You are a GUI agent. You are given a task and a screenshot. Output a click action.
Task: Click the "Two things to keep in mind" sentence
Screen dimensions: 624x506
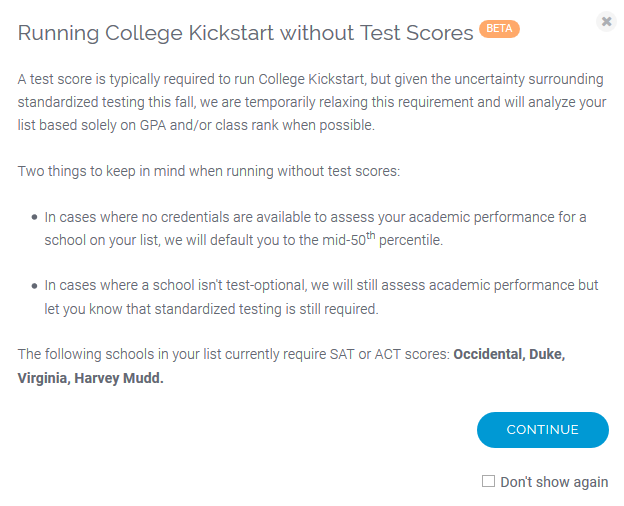209,171
